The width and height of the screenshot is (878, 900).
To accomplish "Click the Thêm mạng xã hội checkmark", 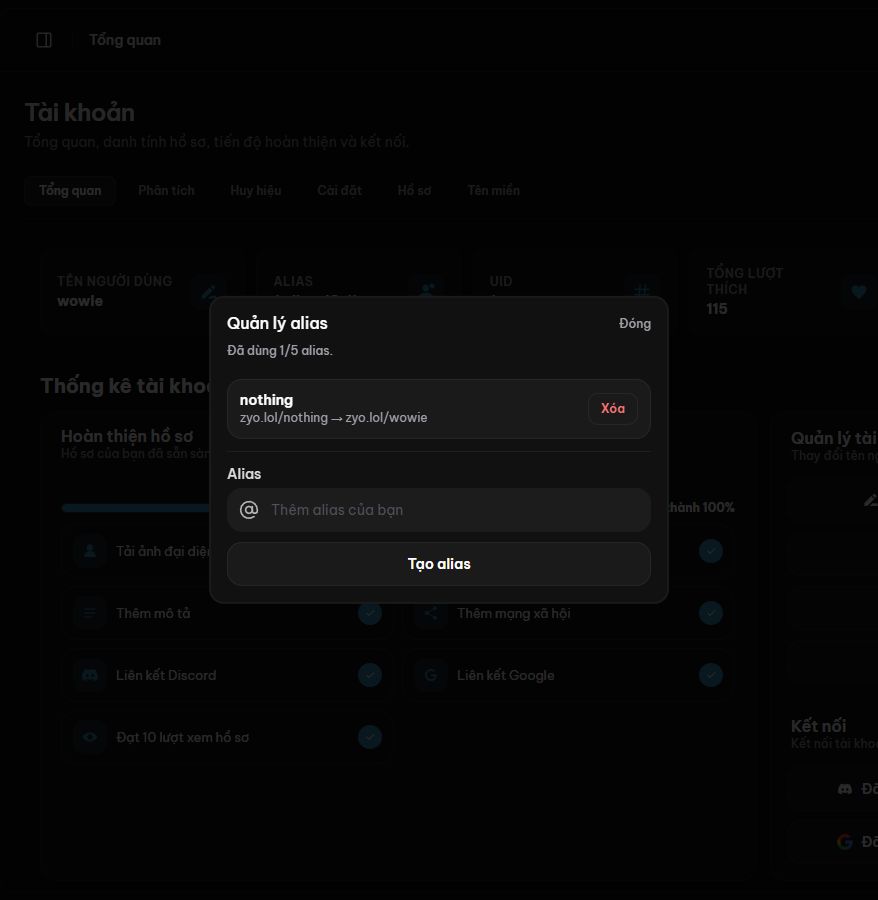I will pos(711,613).
